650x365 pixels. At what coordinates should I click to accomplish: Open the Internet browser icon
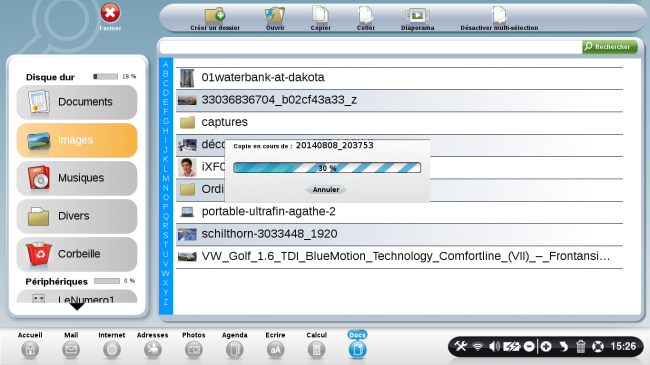coord(112,350)
